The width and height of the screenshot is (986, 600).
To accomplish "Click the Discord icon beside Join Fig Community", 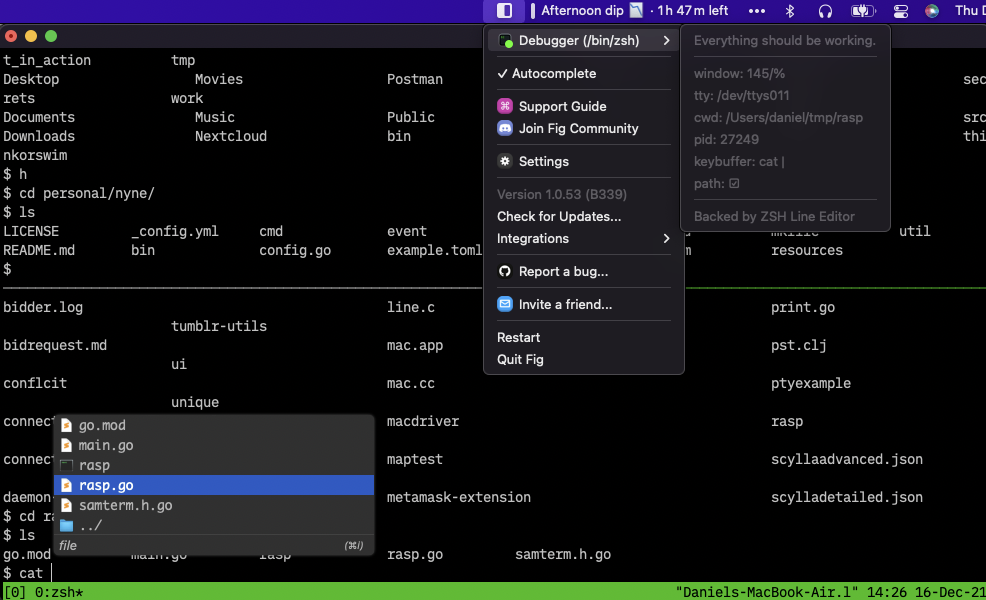I will click(x=506, y=128).
